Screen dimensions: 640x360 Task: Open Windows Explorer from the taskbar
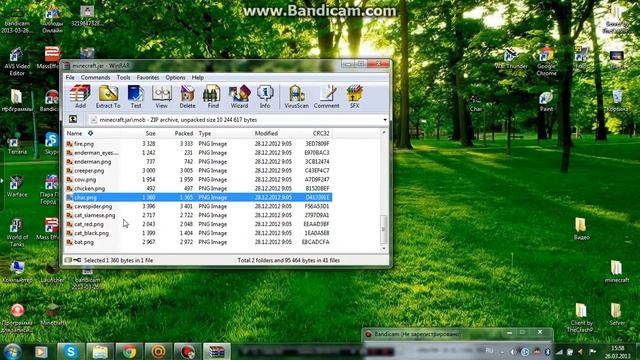100,352
